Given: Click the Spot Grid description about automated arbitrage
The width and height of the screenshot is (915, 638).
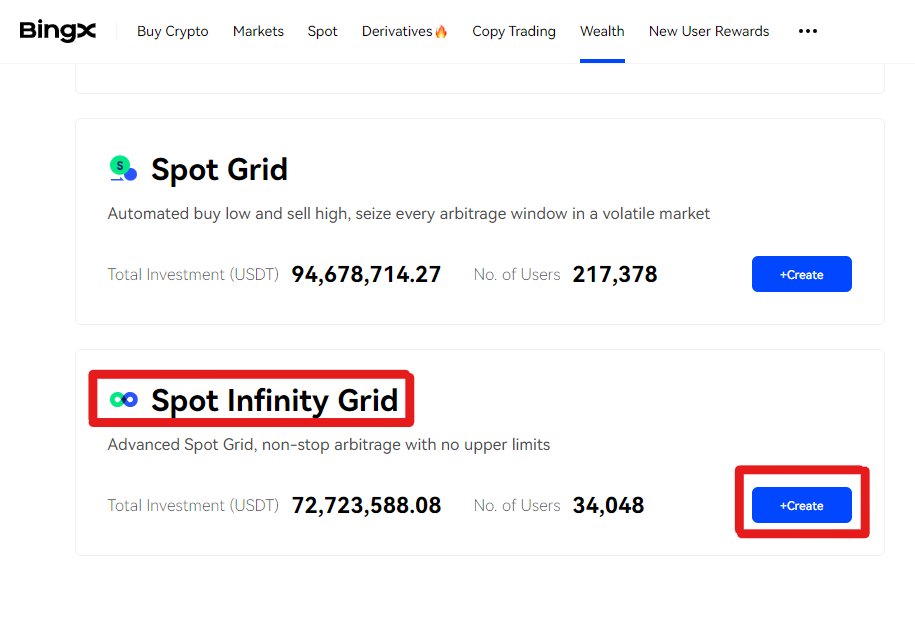Looking at the screenshot, I should click(x=409, y=214).
